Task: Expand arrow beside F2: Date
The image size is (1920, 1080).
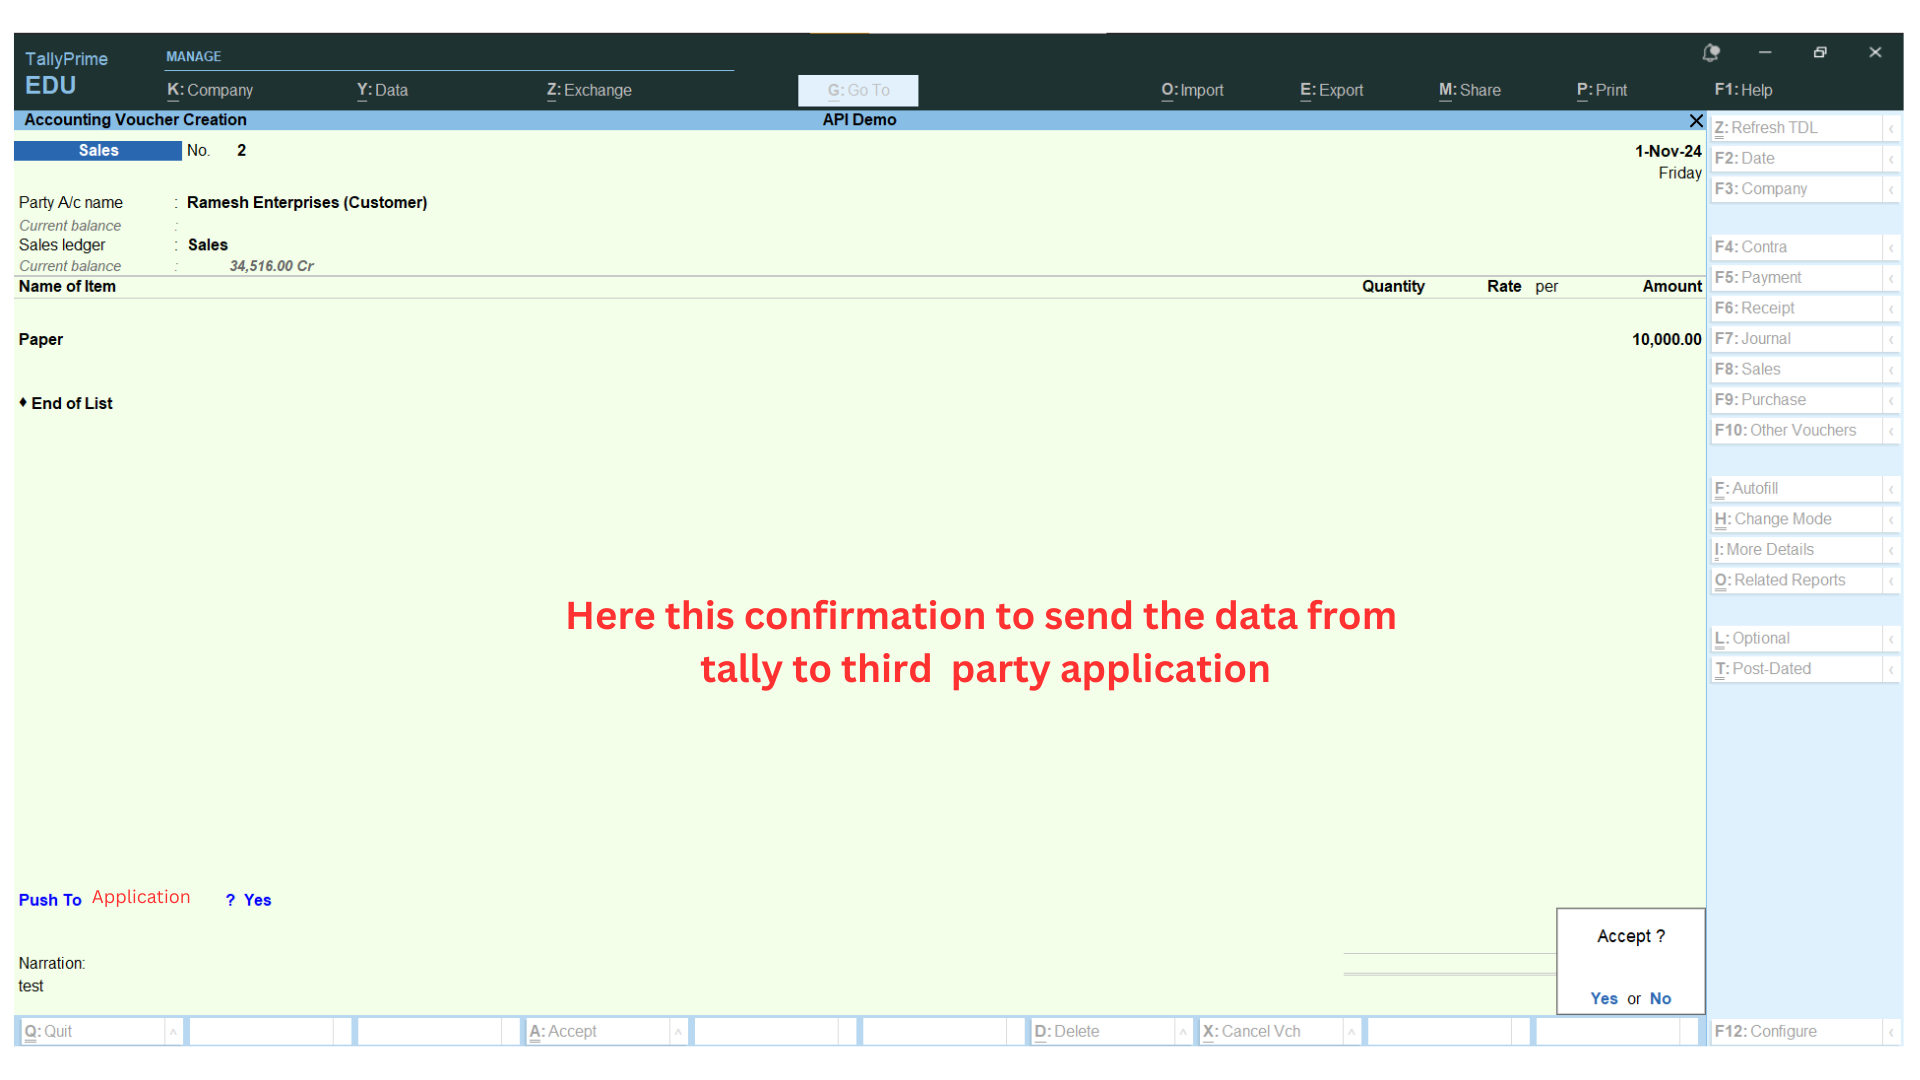Action: coord(1891,159)
